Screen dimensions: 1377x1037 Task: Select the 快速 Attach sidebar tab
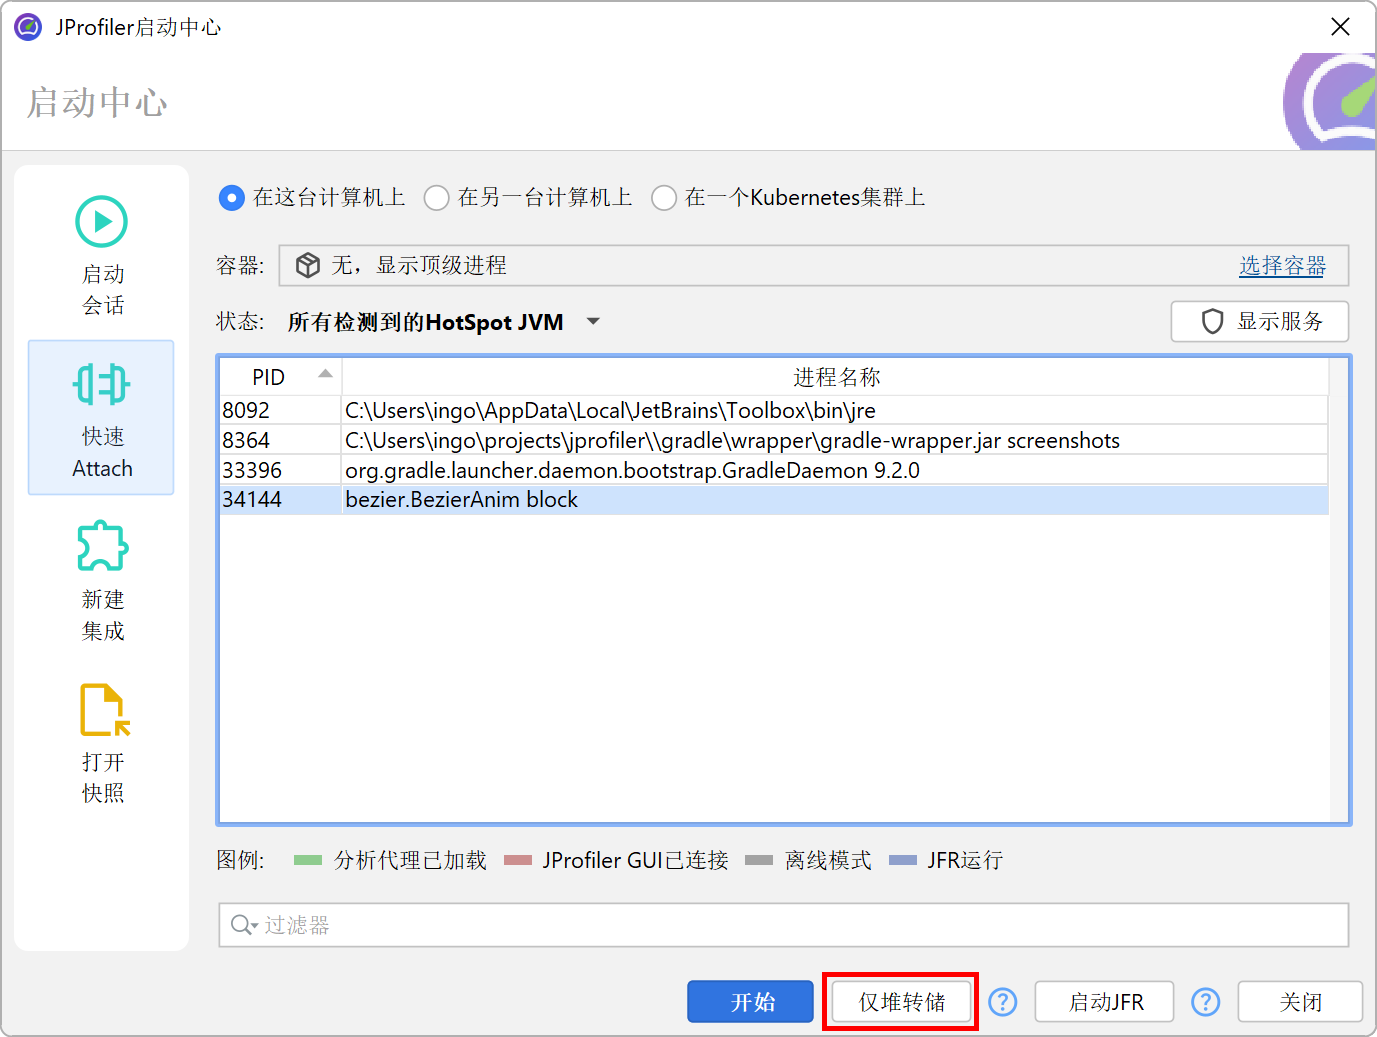tap(102, 418)
